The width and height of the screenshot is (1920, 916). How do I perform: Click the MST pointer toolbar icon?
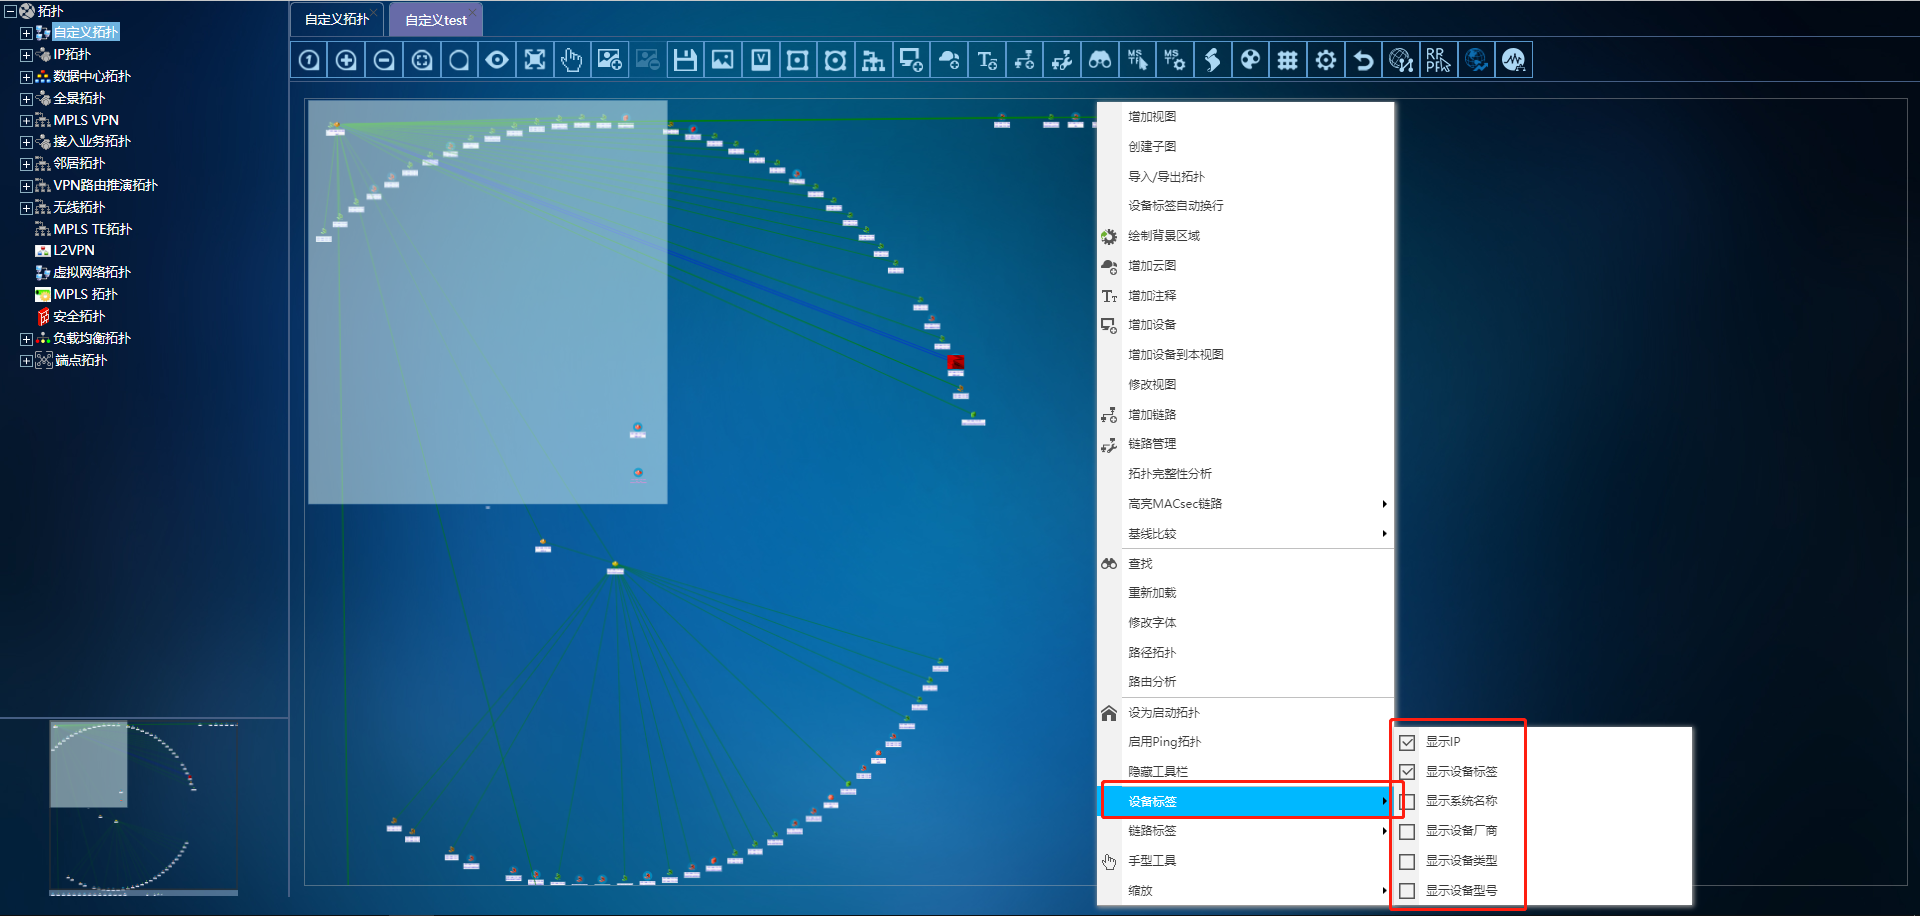tap(1137, 60)
